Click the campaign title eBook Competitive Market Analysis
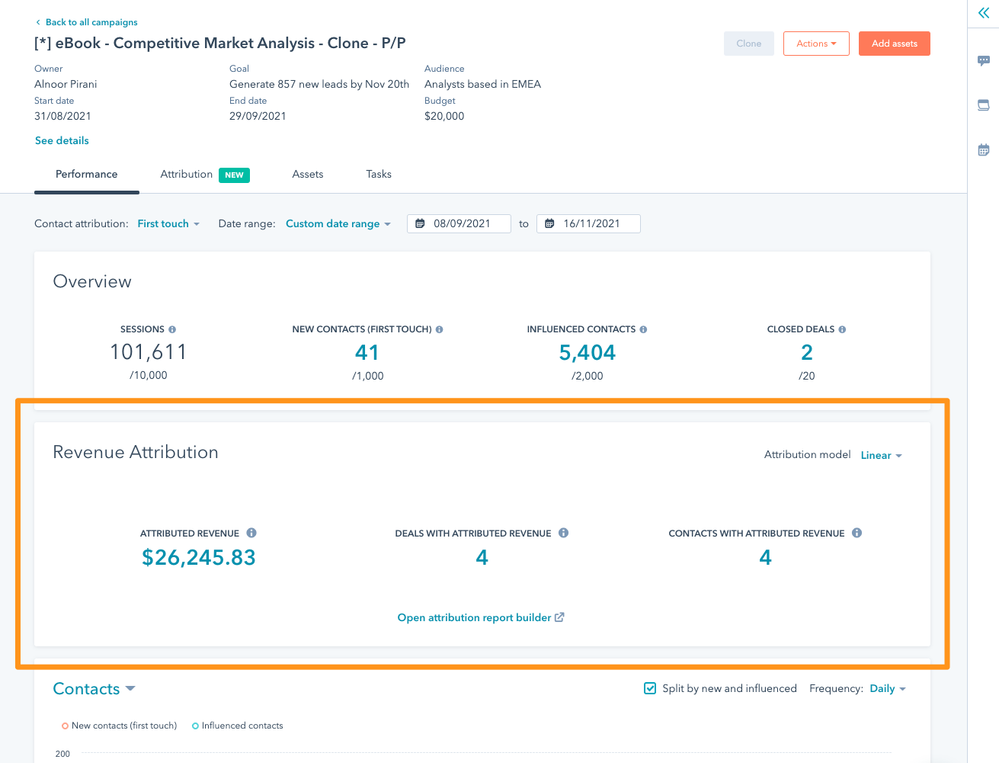 [220, 43]
